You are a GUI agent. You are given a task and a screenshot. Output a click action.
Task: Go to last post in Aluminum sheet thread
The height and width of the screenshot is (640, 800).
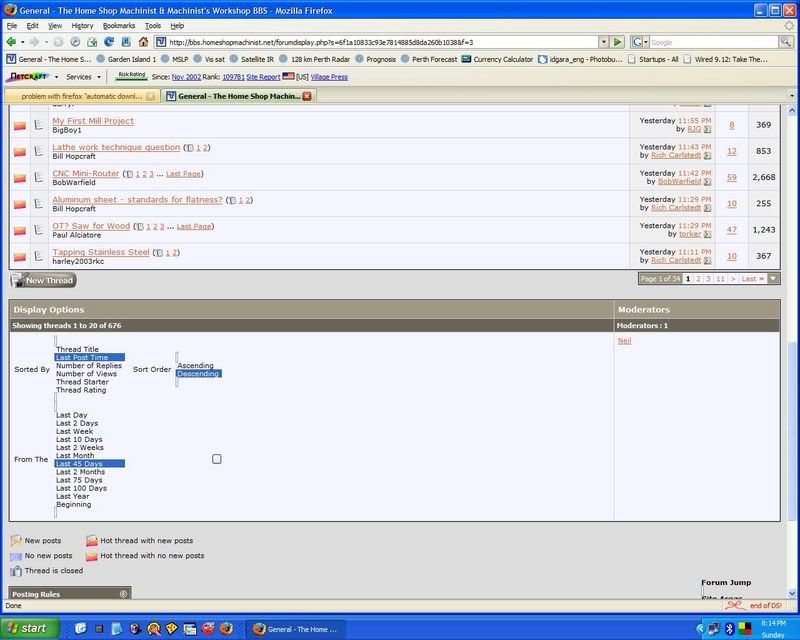click(x=707, y=208)
